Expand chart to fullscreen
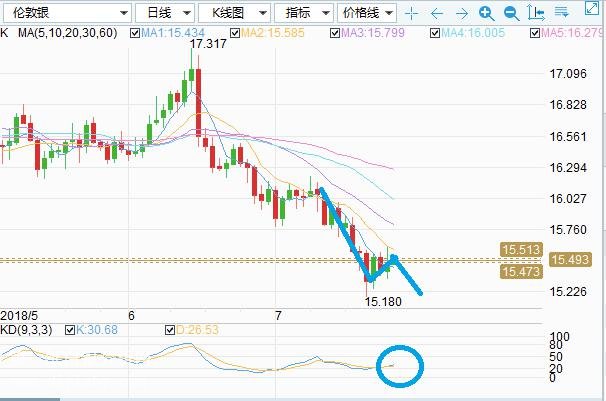This screenshot has width=606, height=401. click(592, 8)
